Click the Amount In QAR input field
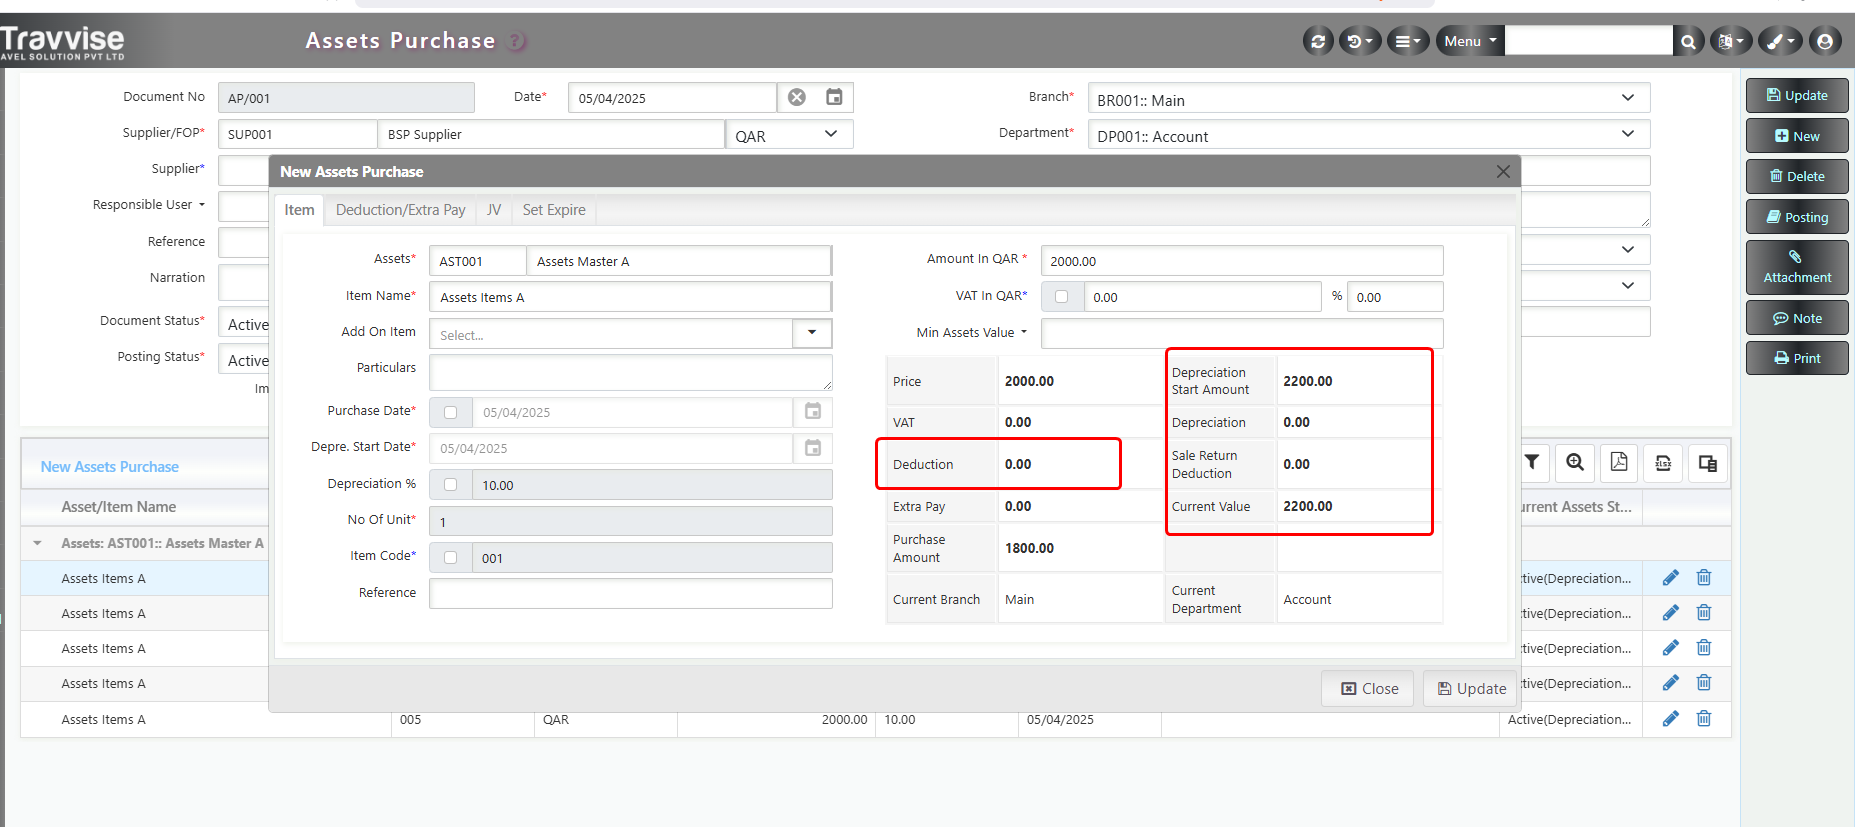The height and width of the screenshot is (827, 1855). [x=1242, y=261]
